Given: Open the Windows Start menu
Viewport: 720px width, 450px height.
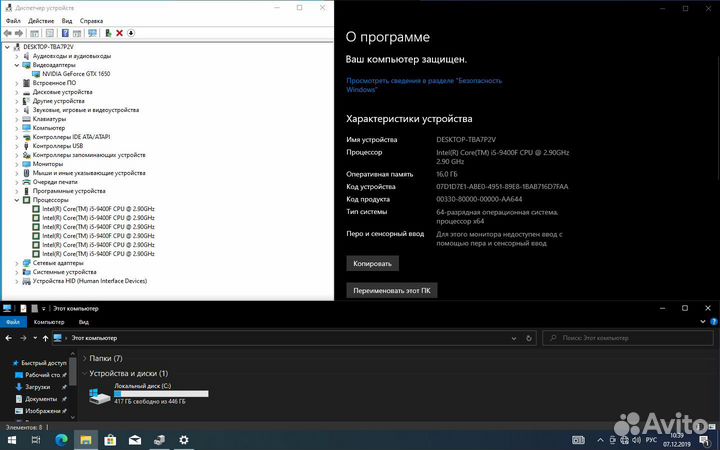Looking at the screenshot, I should [x=12, y=440].
